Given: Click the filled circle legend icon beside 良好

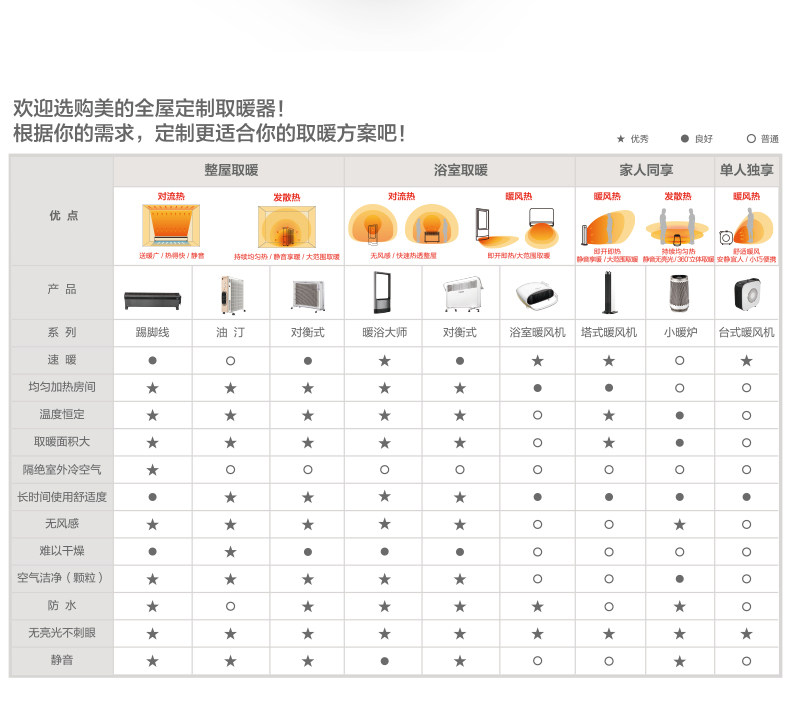Looking at the screenshot, I should 685,139.
